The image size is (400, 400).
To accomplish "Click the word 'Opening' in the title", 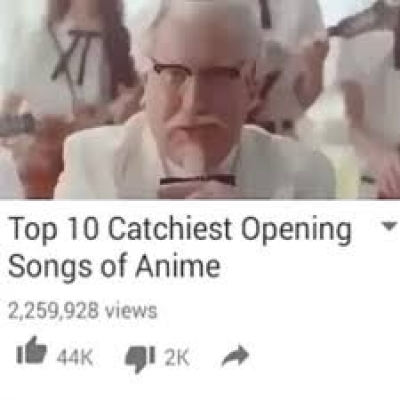I will pos(296,231).
